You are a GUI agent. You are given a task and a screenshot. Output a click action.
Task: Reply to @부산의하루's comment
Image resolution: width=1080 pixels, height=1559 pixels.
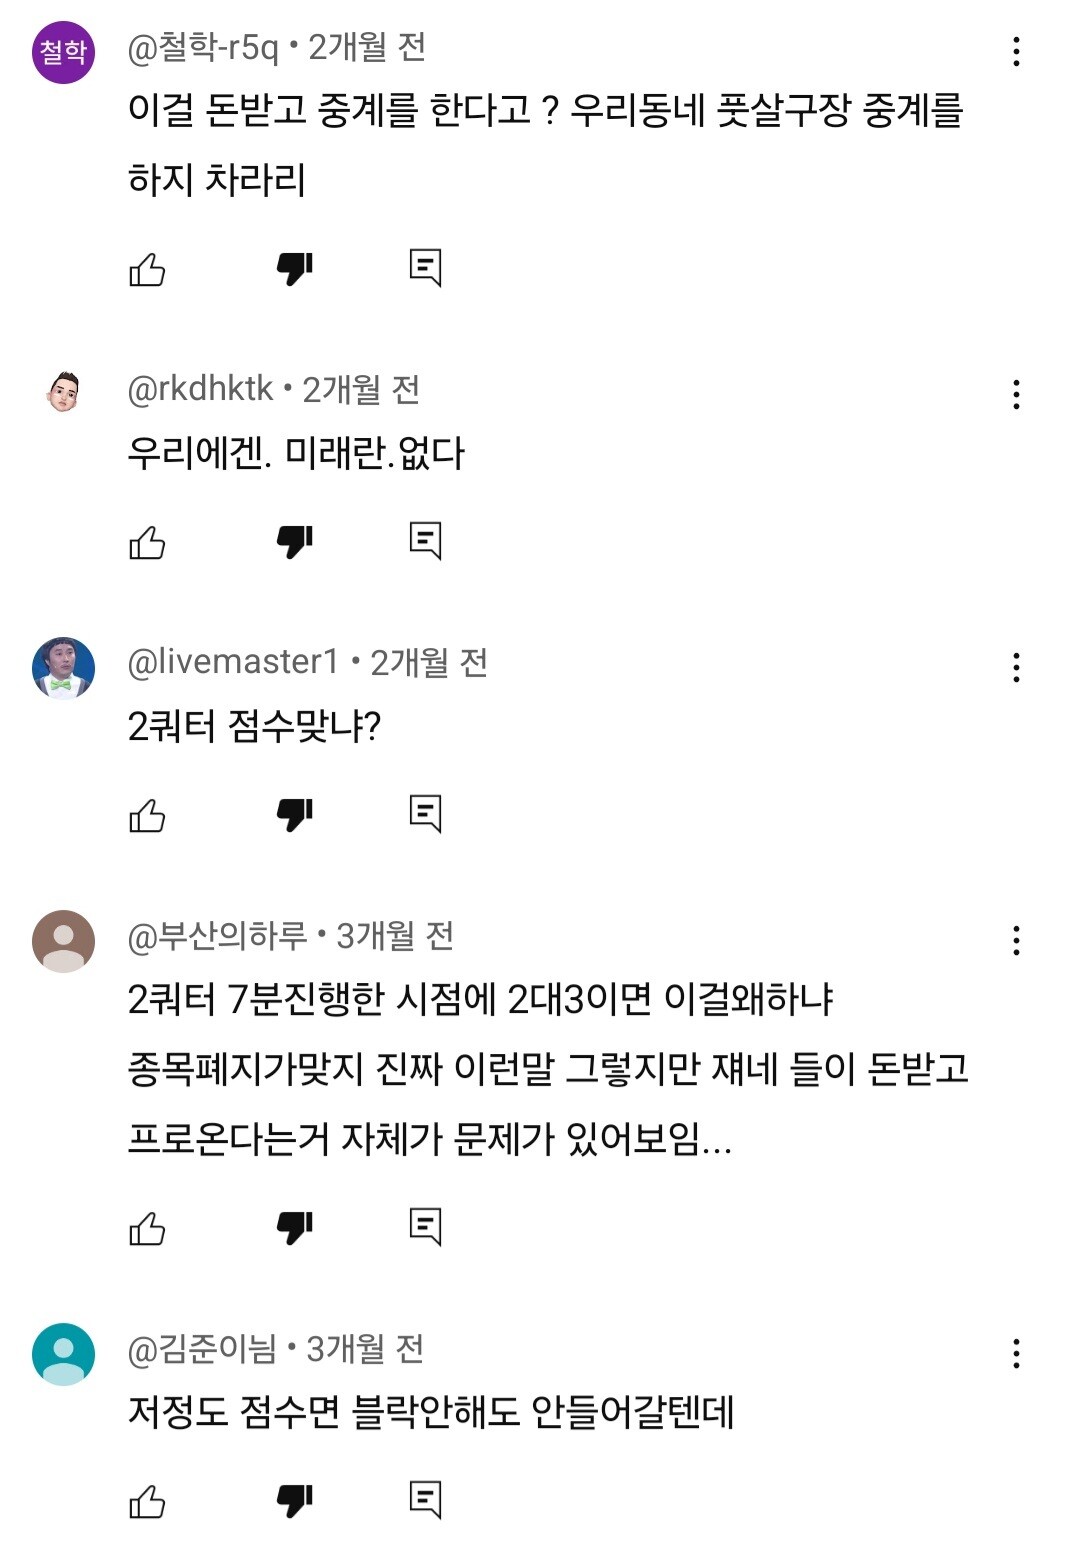tap(425, 1227)
